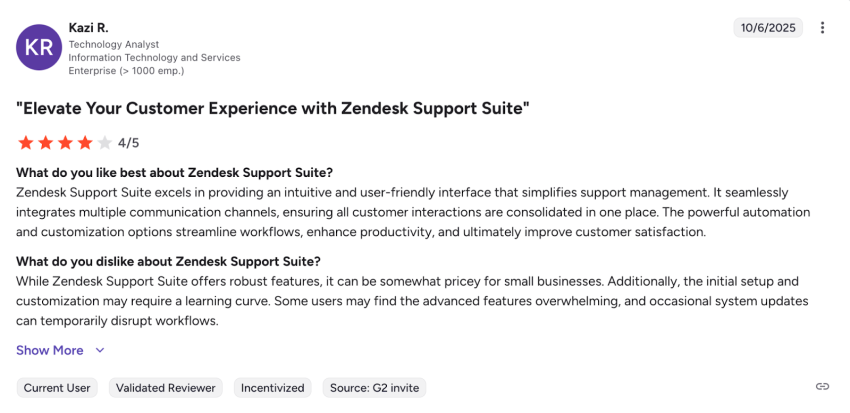Click the KR reviewer avatar
The width and height of the screenshot is (850, 413).
pos(39,47)
